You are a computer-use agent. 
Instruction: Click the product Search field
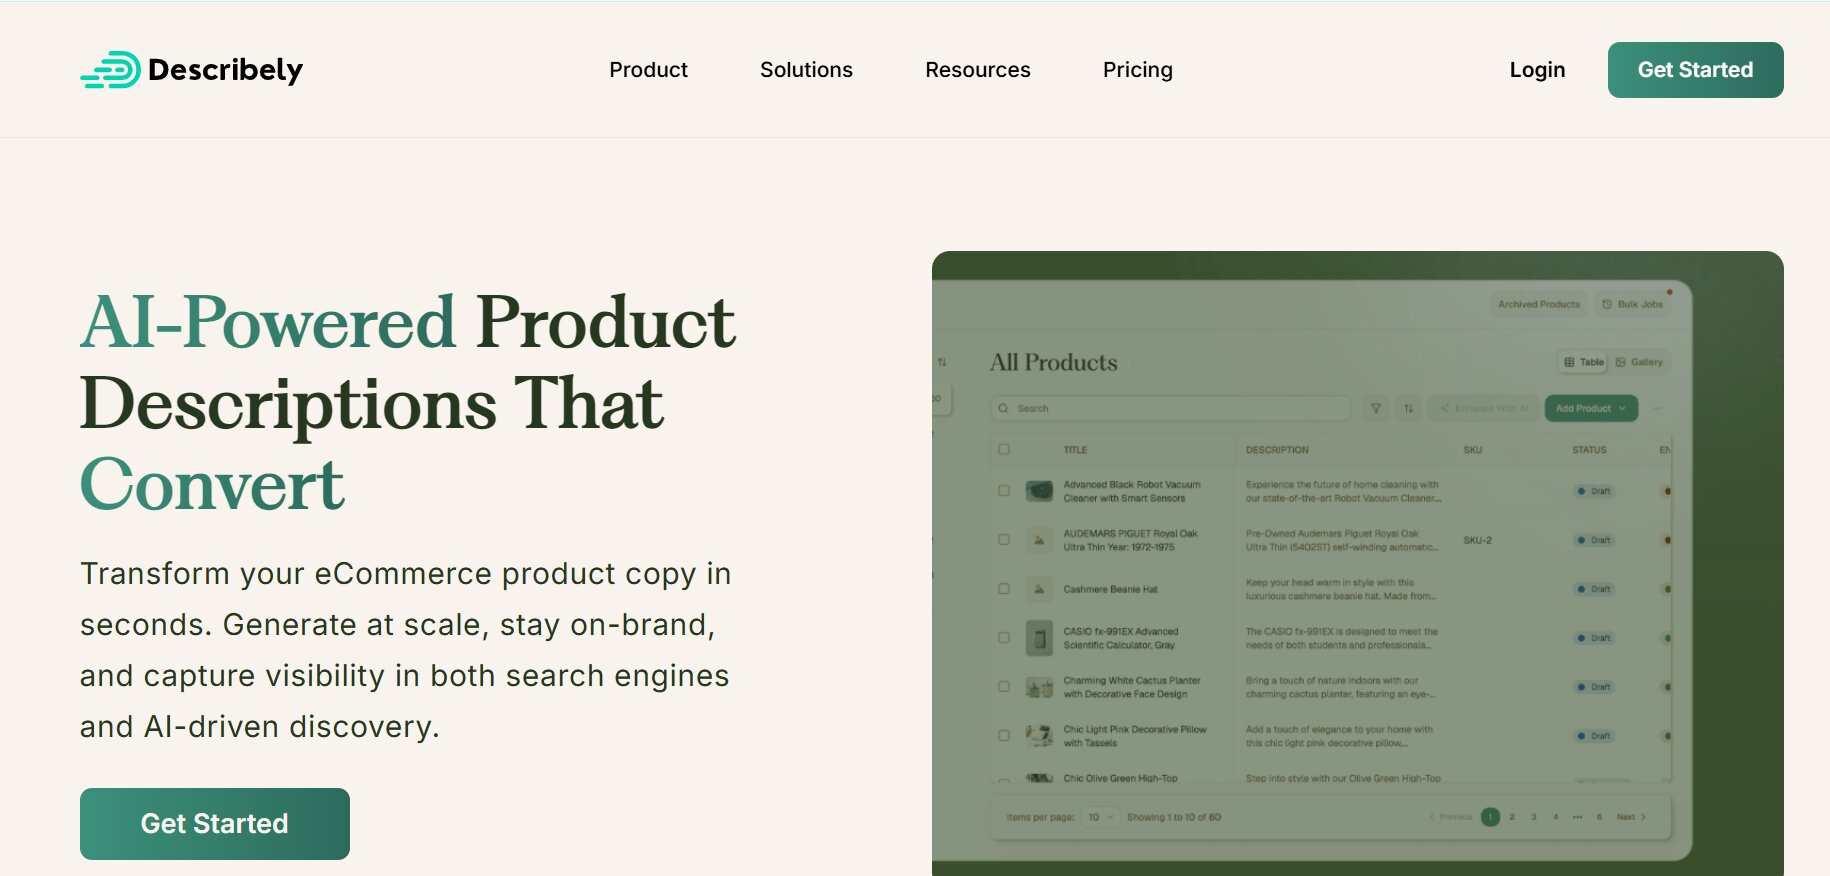pyautogui.click(x=1170, y=408)
